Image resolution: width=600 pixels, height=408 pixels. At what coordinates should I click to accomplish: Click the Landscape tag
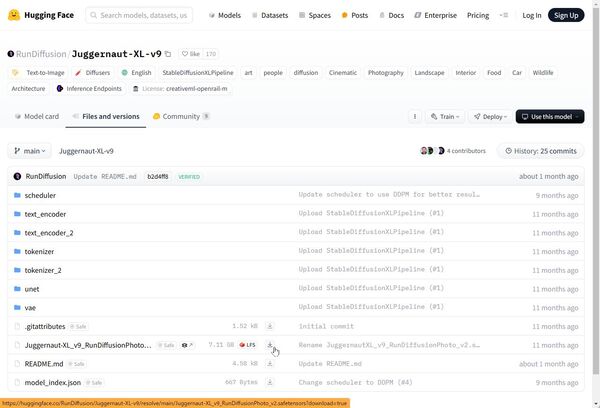click(429, 73)
